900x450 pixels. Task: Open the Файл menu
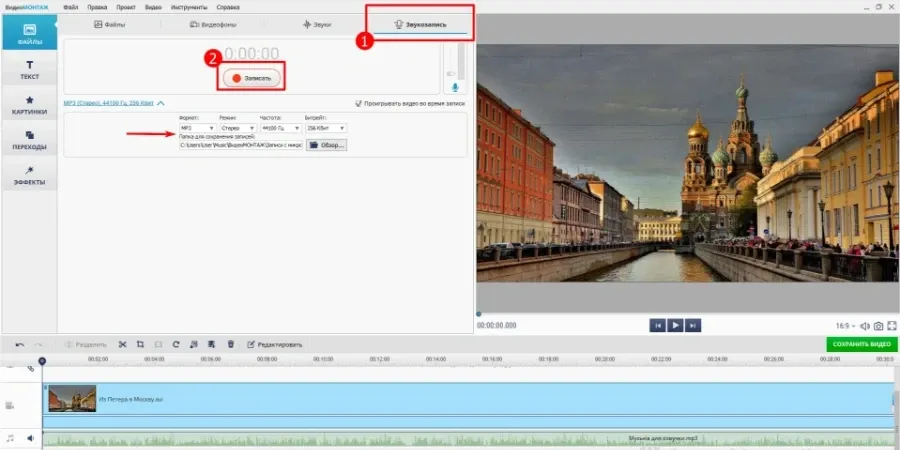click(x=71, y=7)
